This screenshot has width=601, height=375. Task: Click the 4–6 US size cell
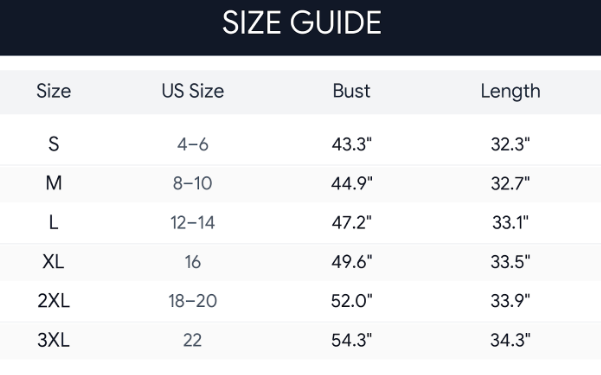(193, 145)
